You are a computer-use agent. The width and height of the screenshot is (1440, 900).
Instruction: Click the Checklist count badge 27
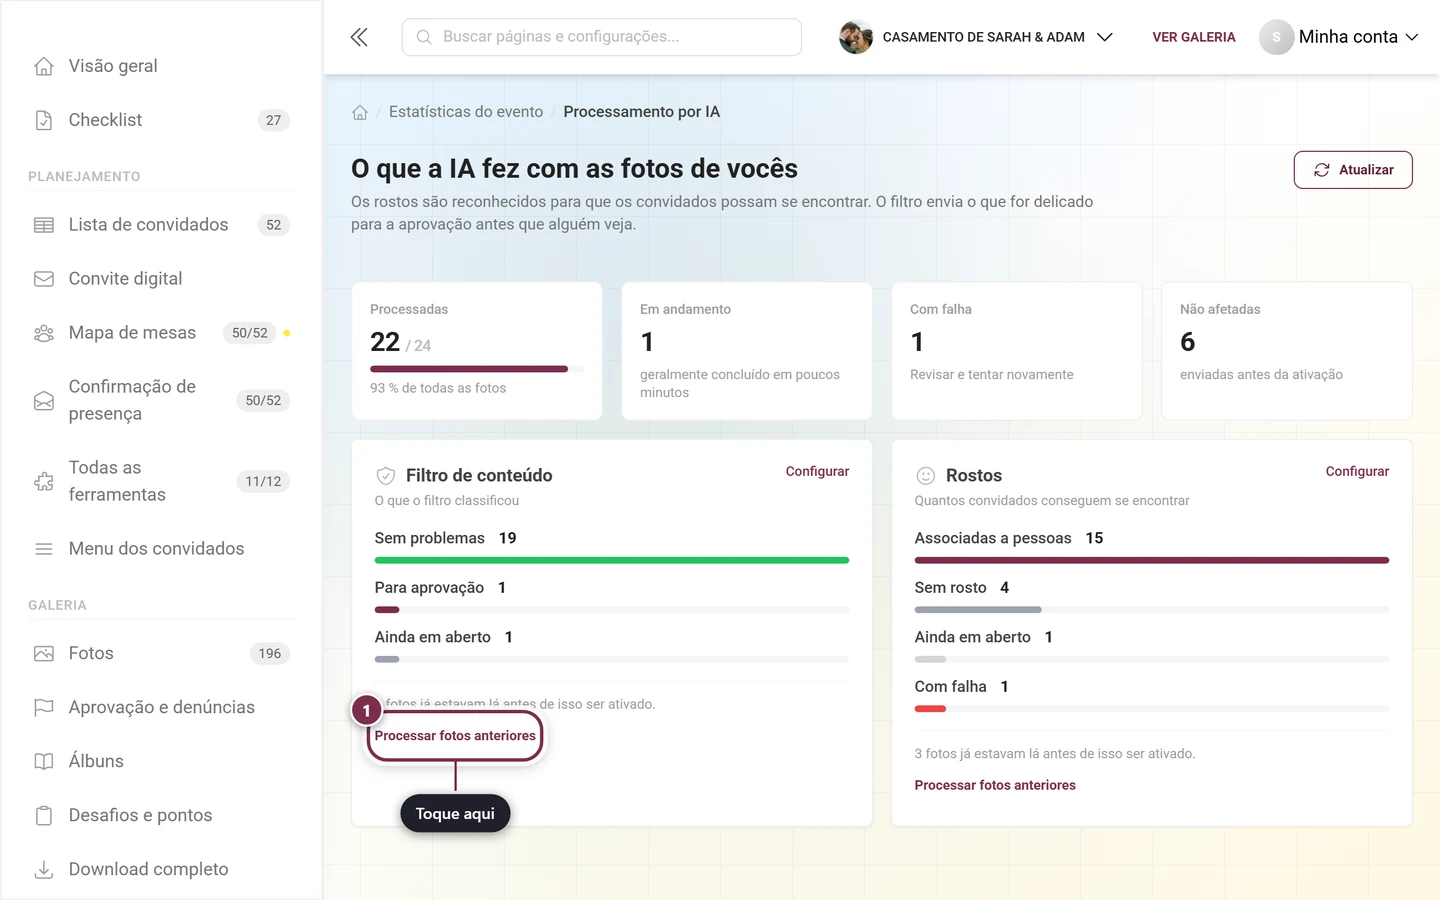tap(273, 120)
